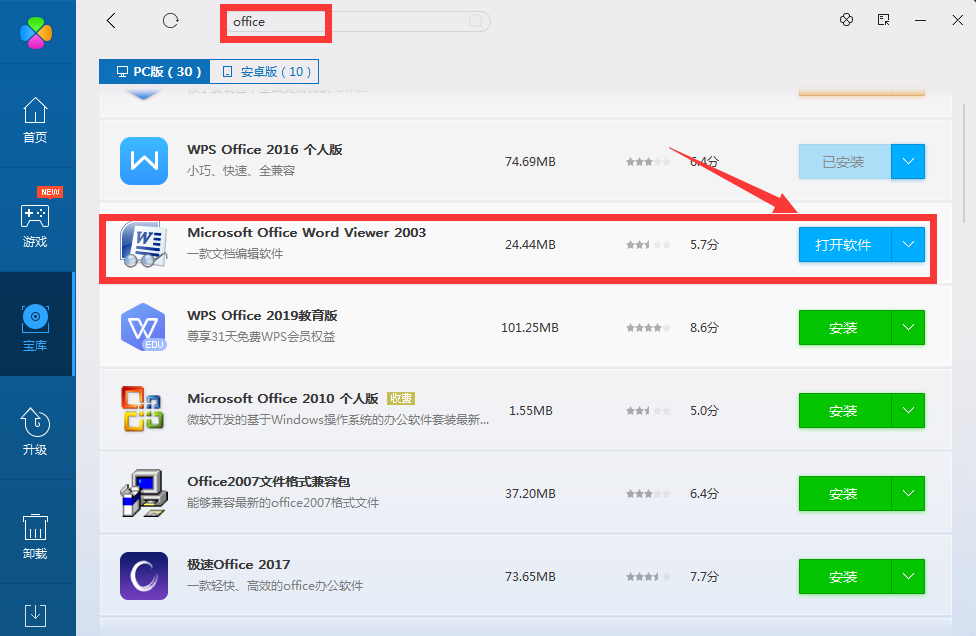Install 极速Office 2017

pos(845,577)
